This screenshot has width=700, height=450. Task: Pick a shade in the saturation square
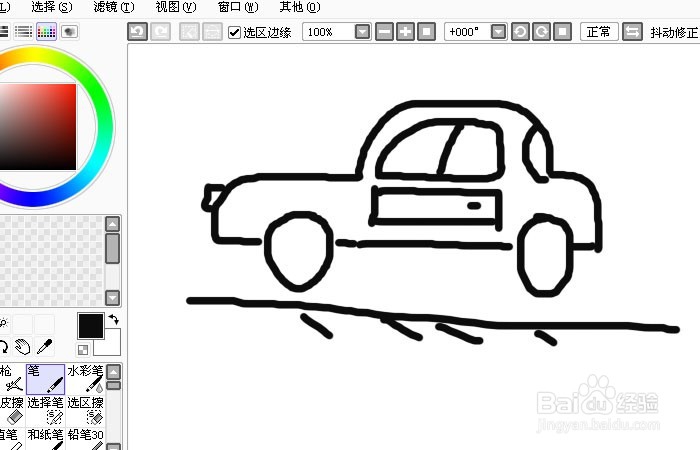(38, 127)
